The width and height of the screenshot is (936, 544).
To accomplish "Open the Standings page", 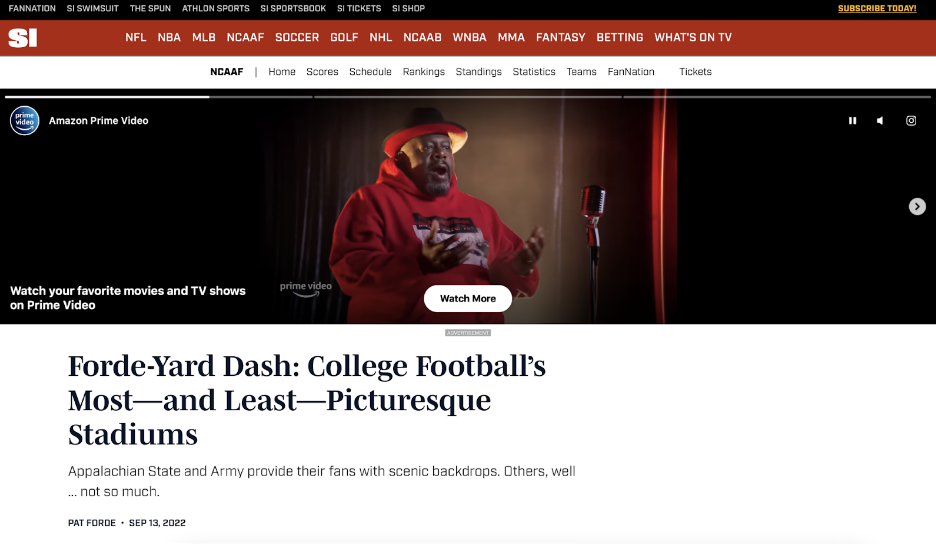I will pos(479,72).
